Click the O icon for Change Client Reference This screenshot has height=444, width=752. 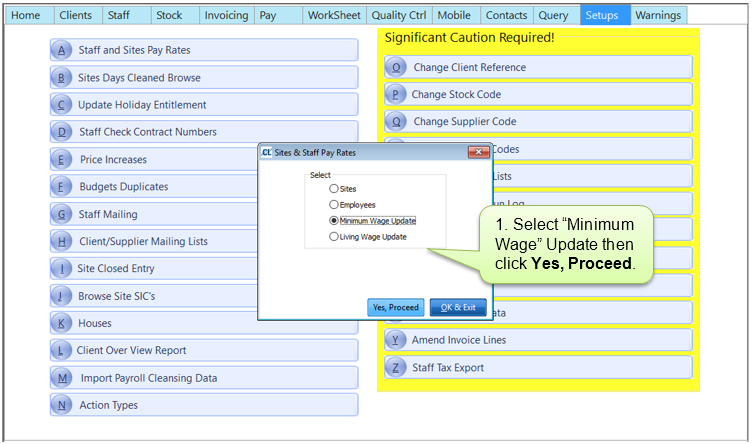pos(396,68)
